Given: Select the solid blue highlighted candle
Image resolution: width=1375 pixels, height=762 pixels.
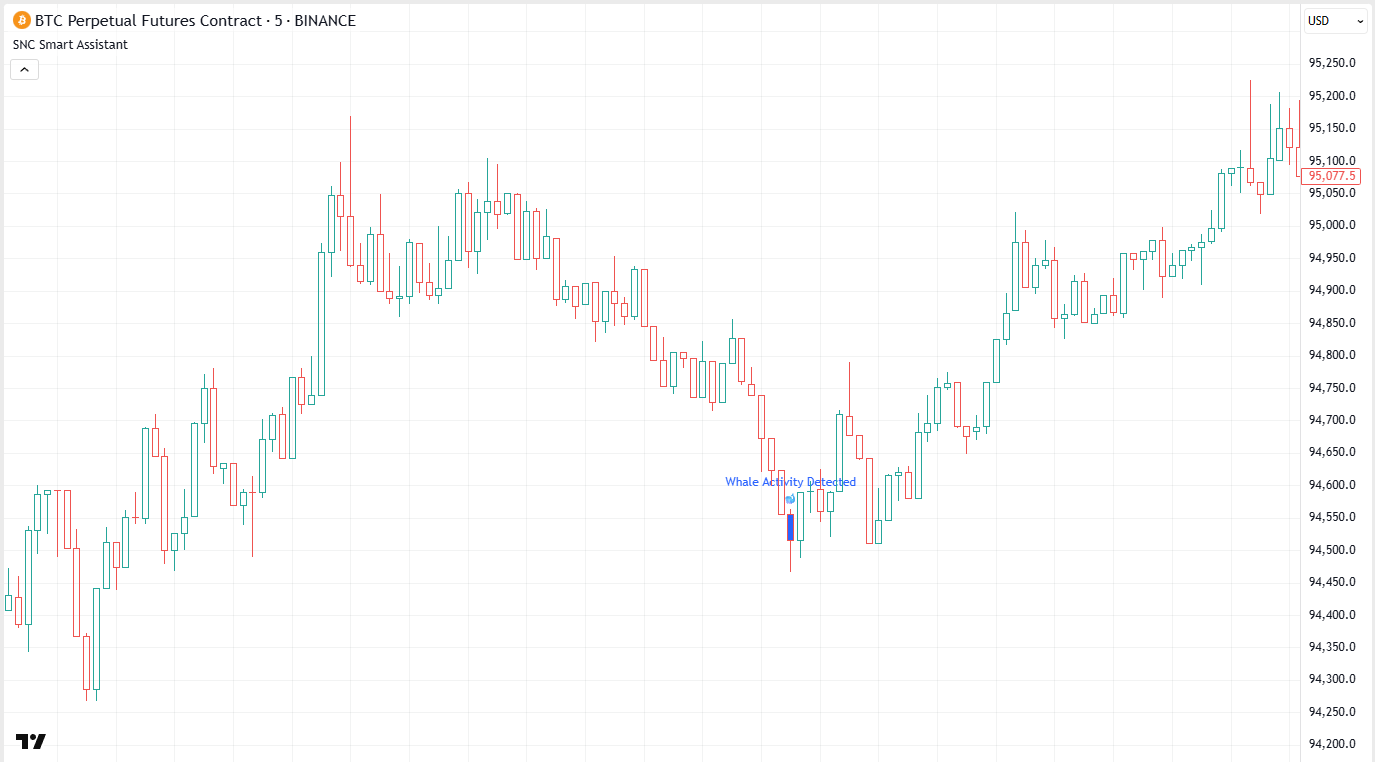Looking at the screenshot, I should 790,527.
